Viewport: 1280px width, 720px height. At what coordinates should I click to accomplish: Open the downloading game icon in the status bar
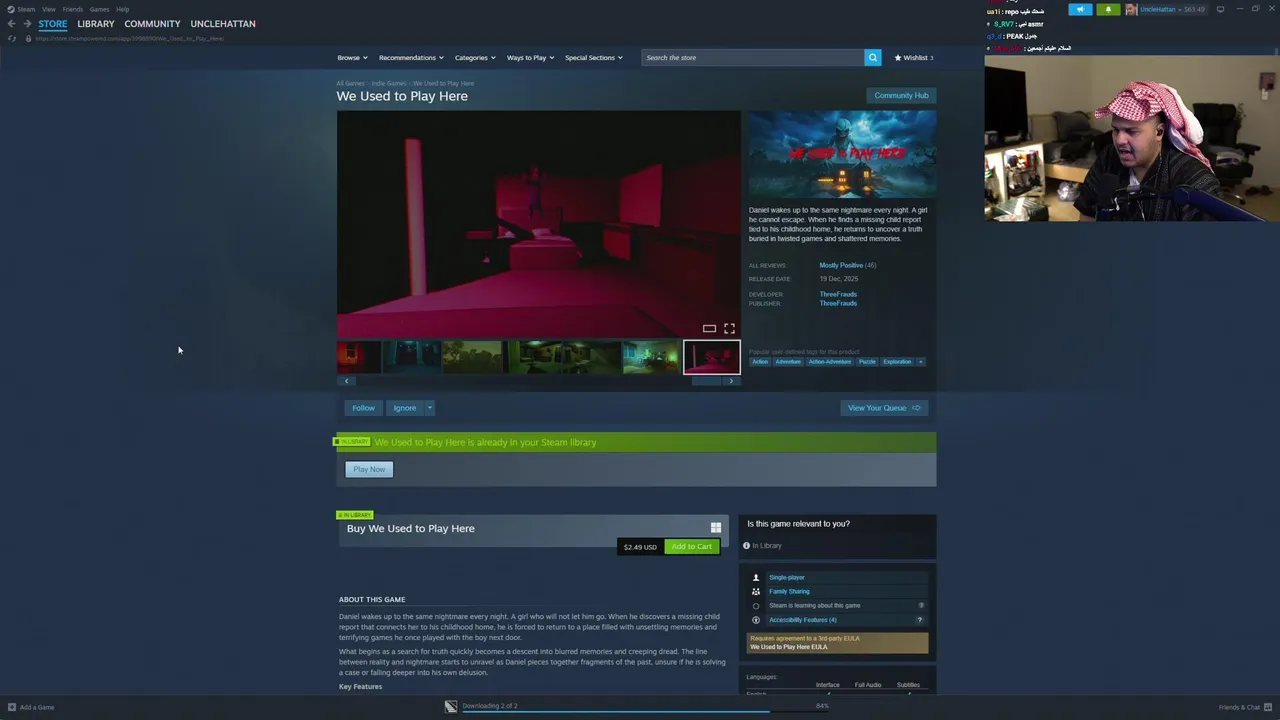pos(451,706)
